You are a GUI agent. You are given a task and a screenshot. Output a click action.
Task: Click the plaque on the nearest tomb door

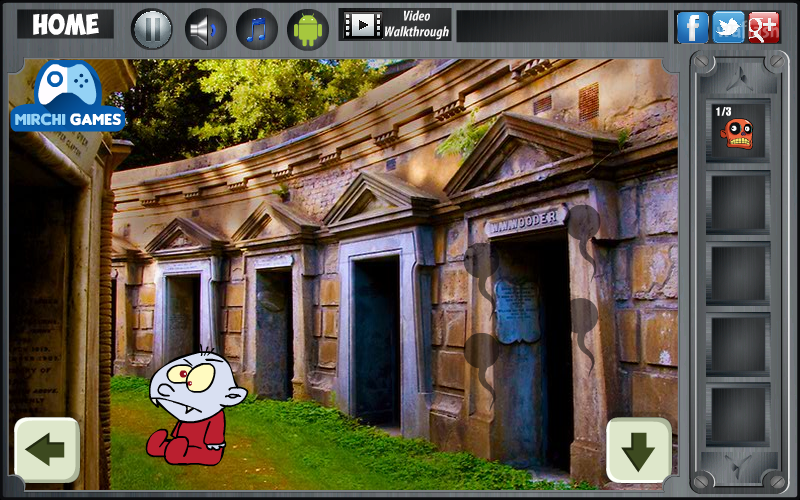click(517, 310)
